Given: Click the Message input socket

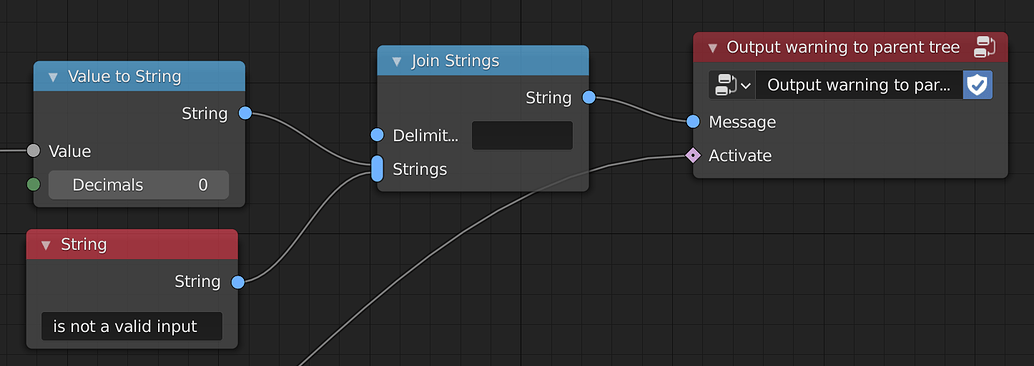Looking at the screenshot, I should pyautogui.click(x=693, y=121).
